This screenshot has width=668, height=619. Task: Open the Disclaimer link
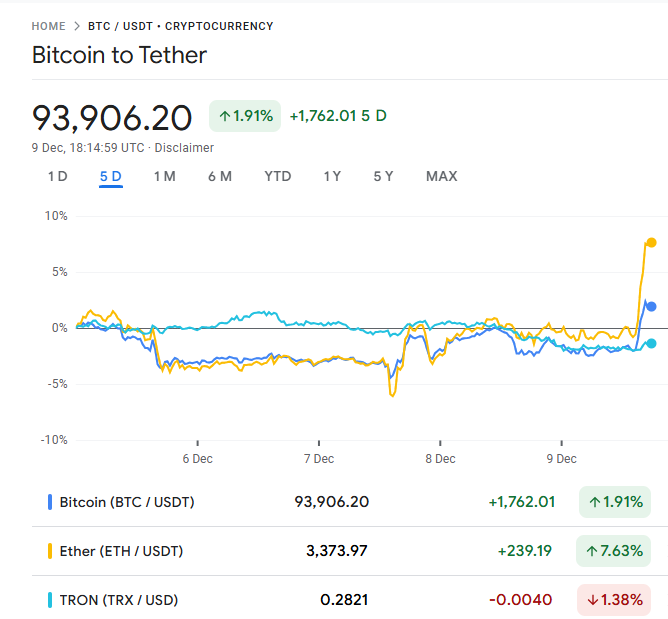[x=184, y=148]
